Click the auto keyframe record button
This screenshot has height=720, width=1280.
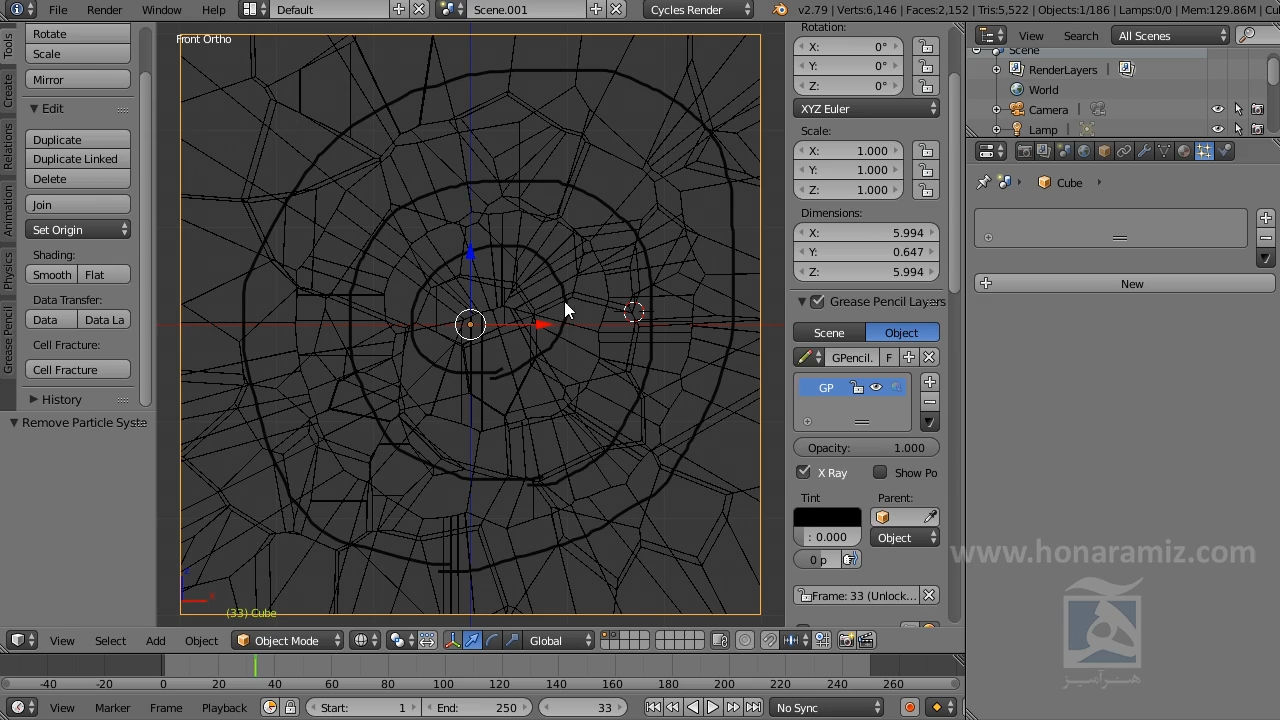[909, 707]
